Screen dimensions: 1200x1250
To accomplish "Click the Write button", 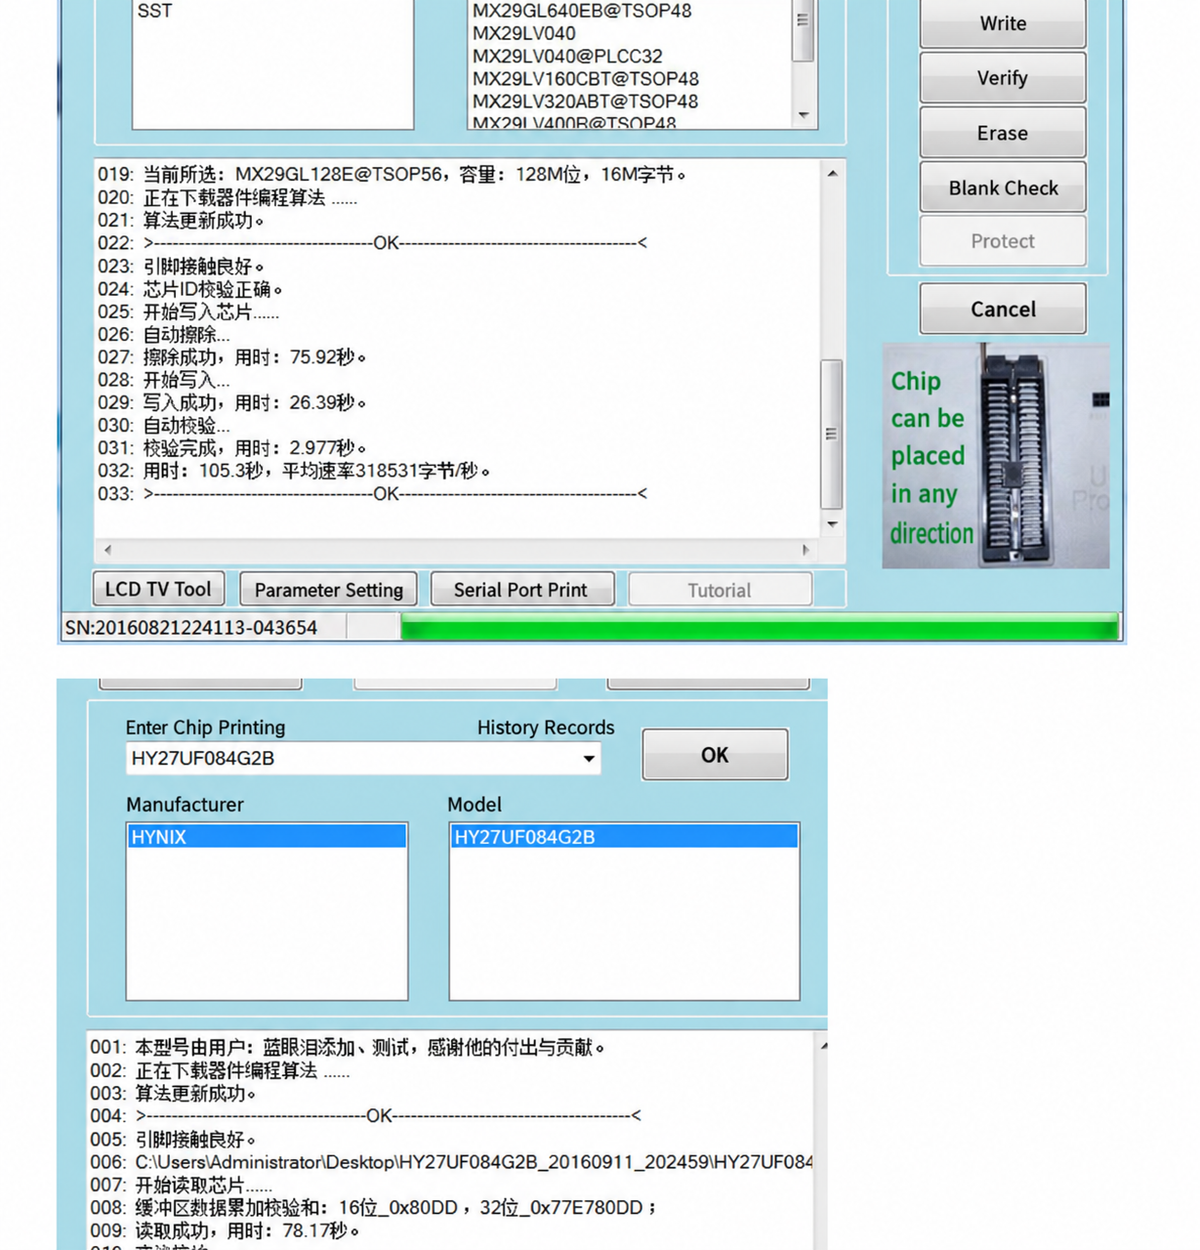I will 1002,24.
